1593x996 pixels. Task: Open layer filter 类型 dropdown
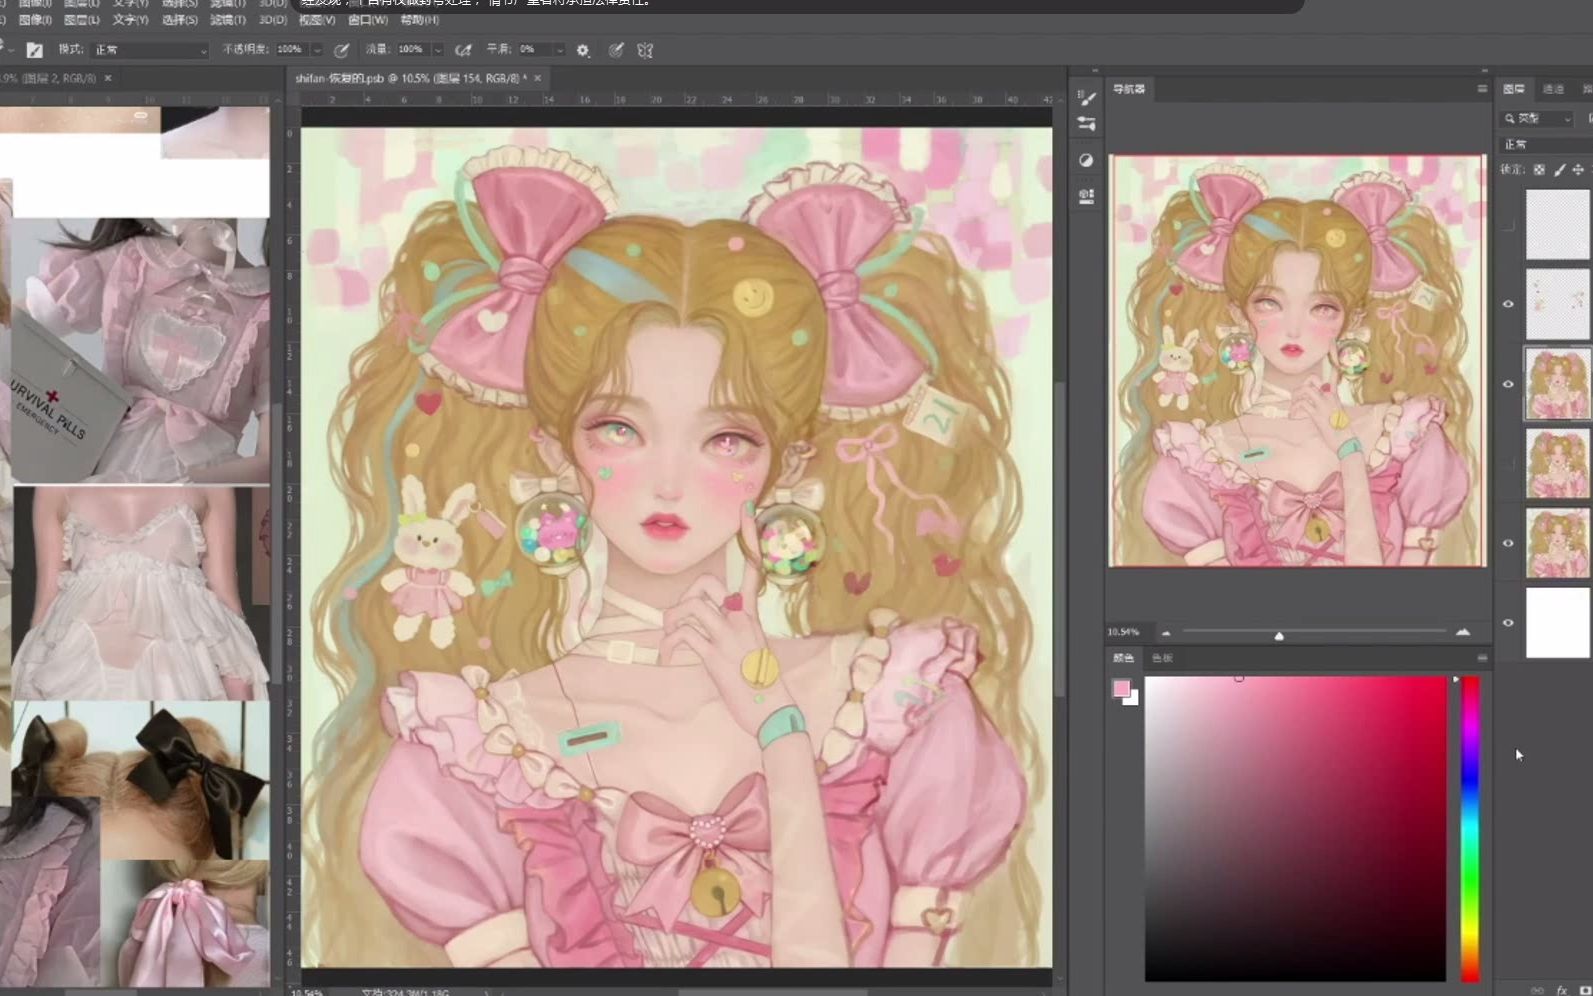pos(1538,119)
